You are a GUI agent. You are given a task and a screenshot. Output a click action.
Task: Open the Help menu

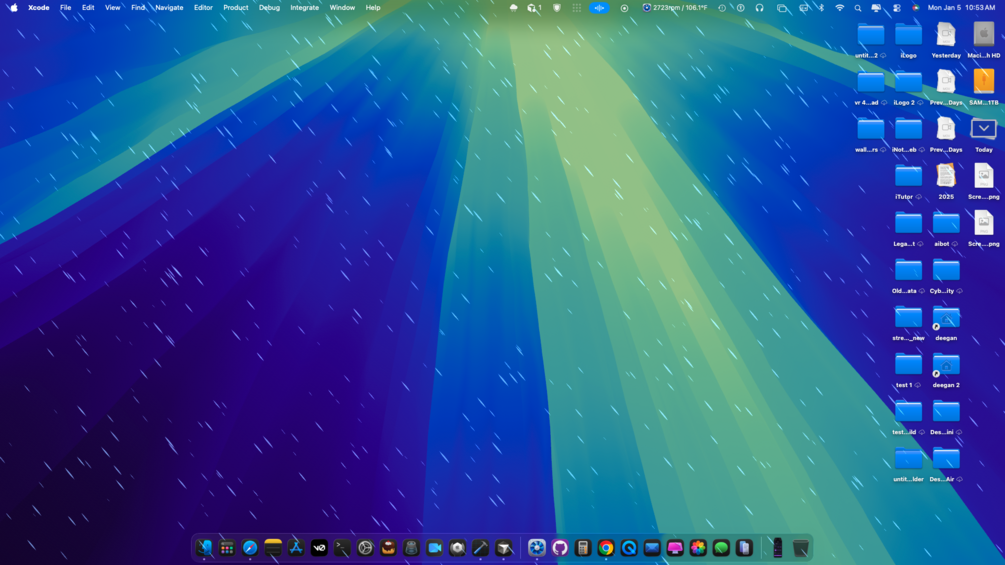click(373, 8)
